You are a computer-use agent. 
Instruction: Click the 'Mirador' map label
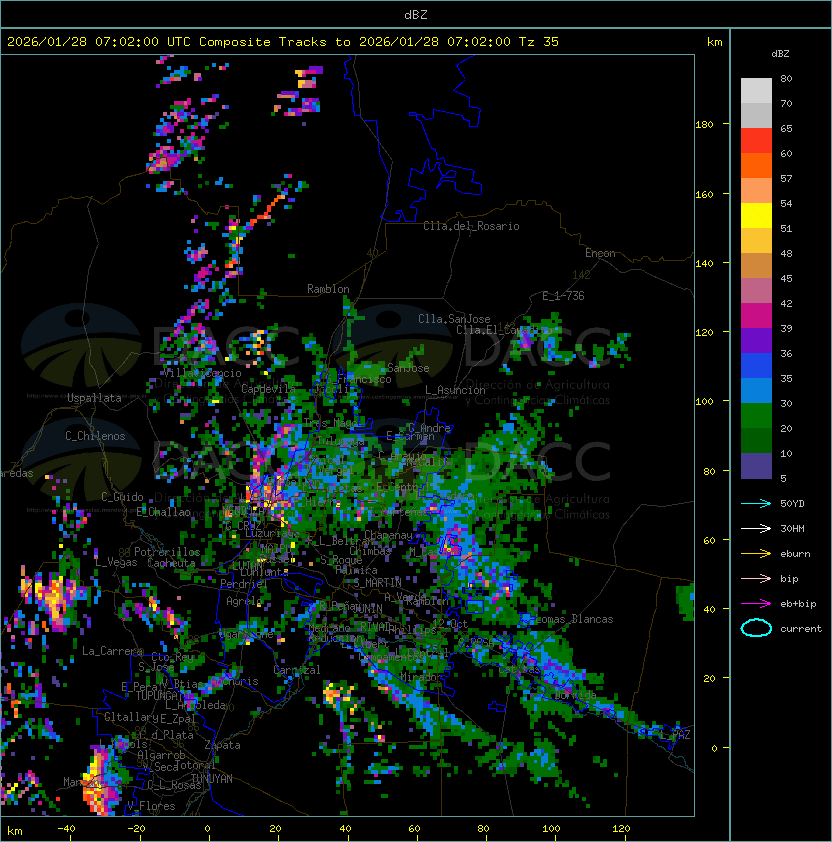(x=422, y=678)
